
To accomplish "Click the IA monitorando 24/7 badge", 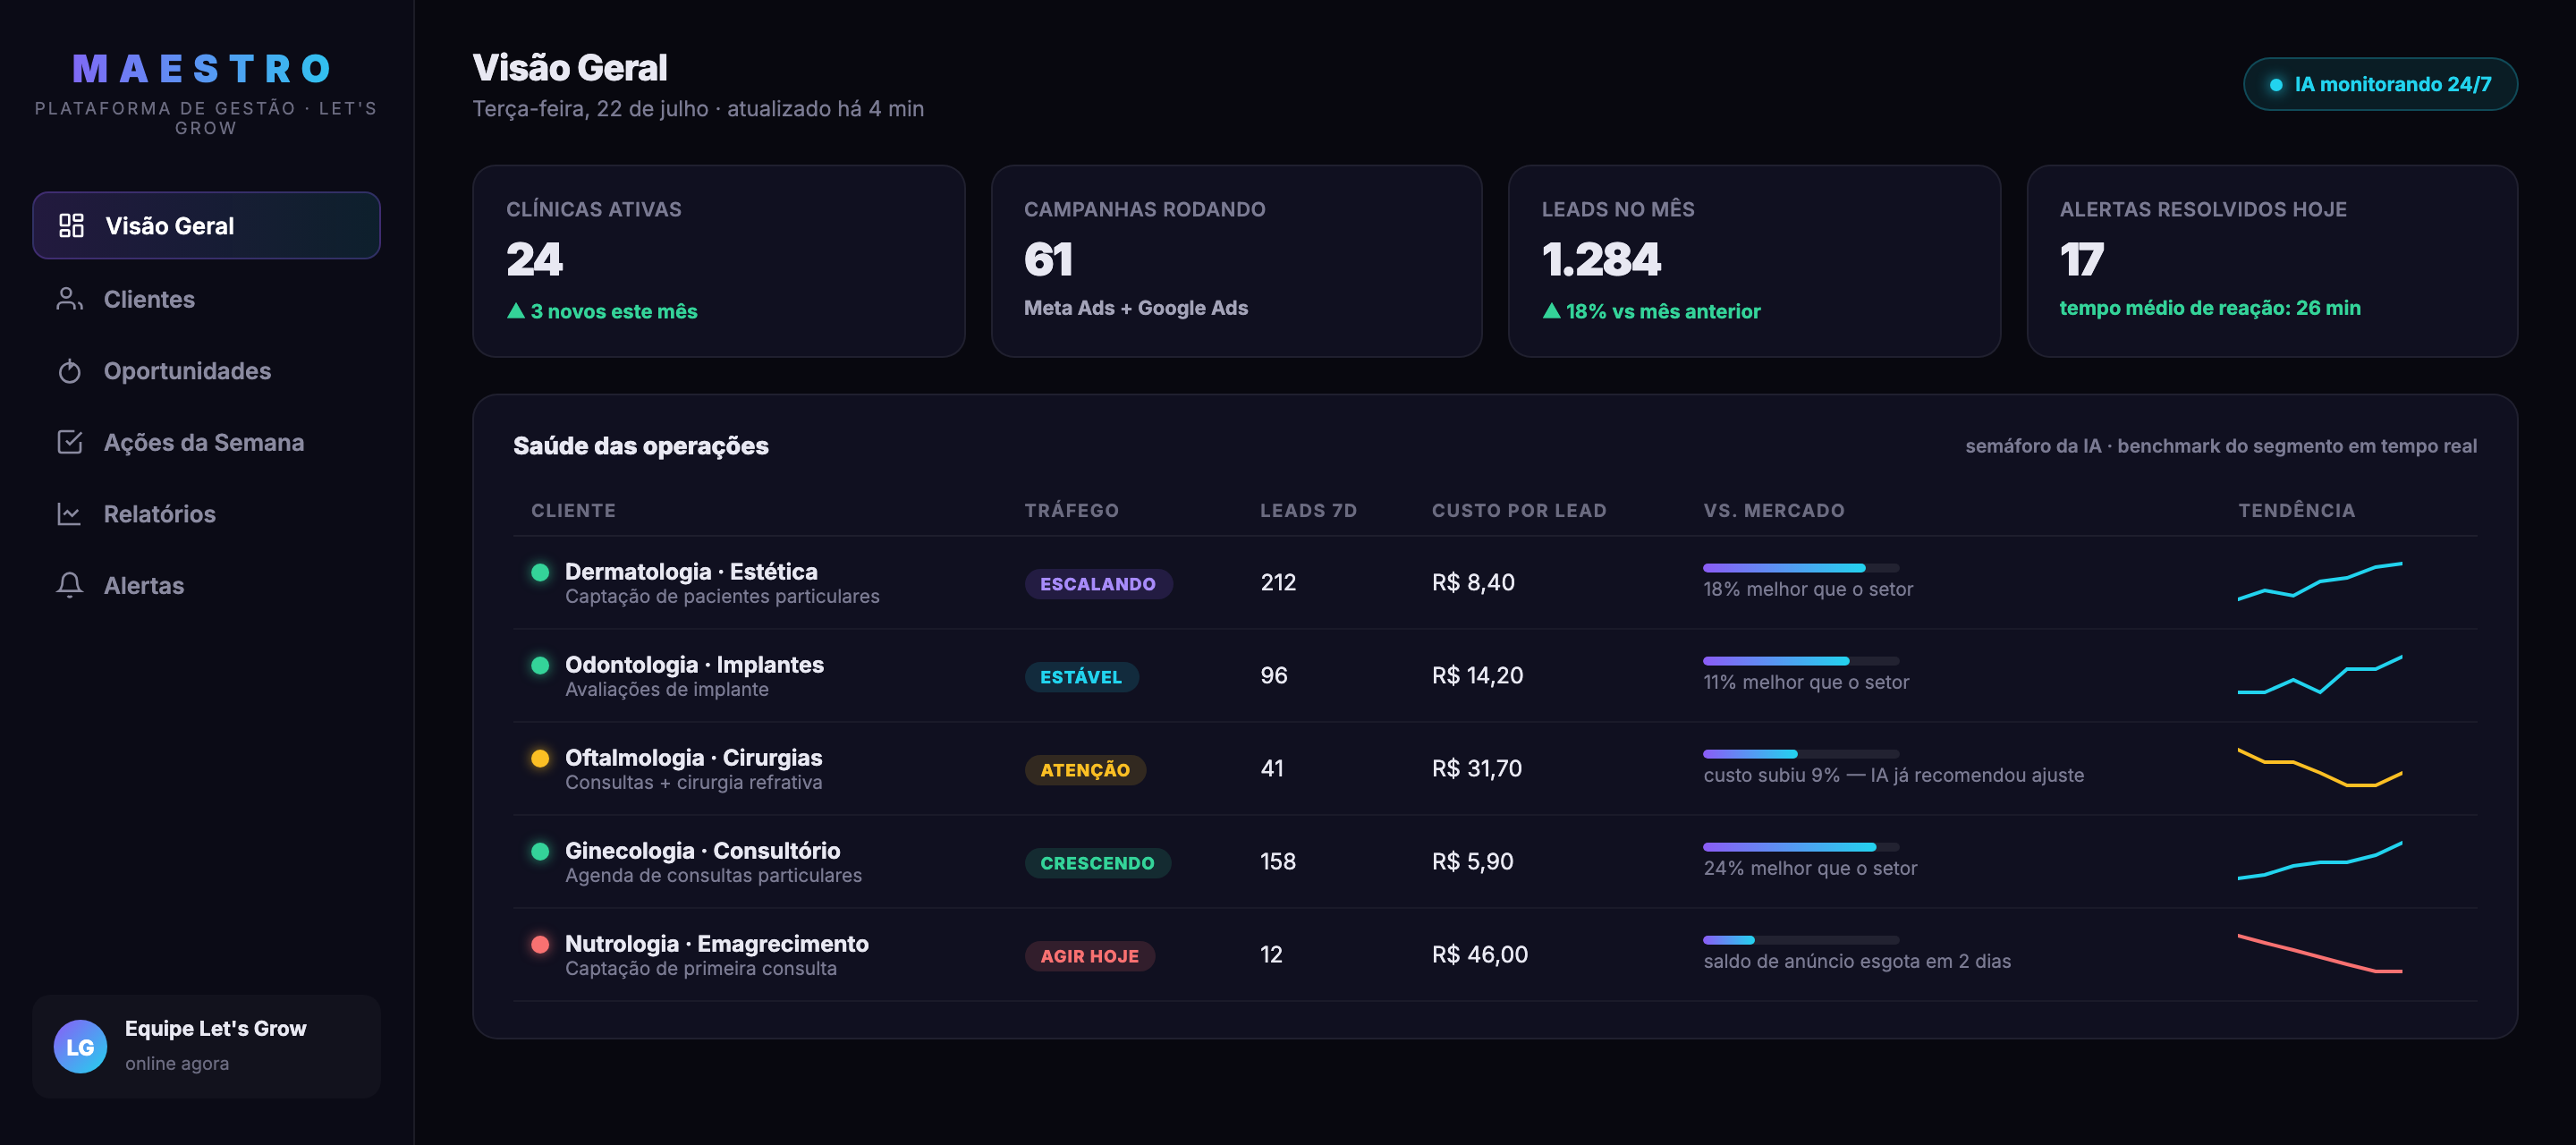I will 2380,84.
